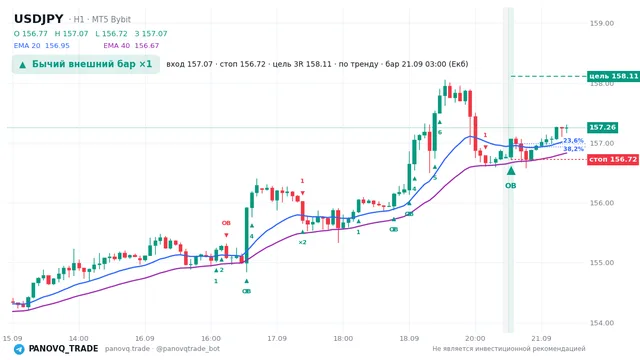Click the 18.09 date axis label
Viewport: 640px width, 360px height.
pyautogui.click(x=409, y=338)
